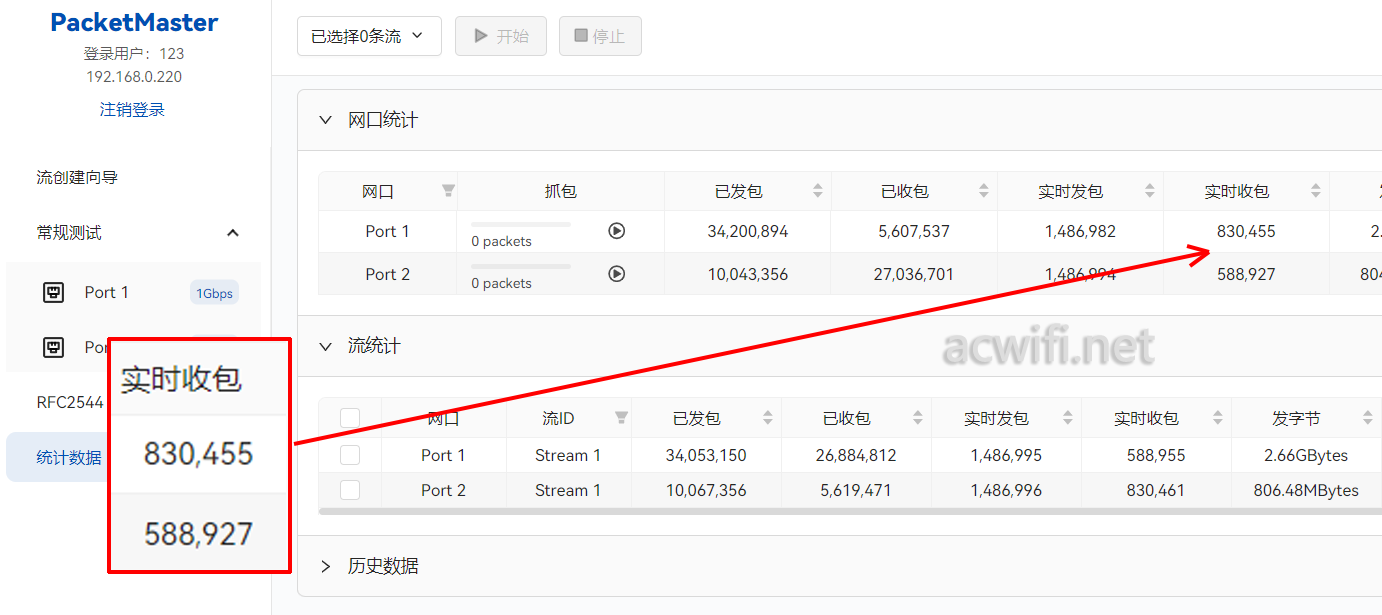The image size is (1382, 615).
Task: Sort stream table by 实时收包
Action: tap(1218, 418)
